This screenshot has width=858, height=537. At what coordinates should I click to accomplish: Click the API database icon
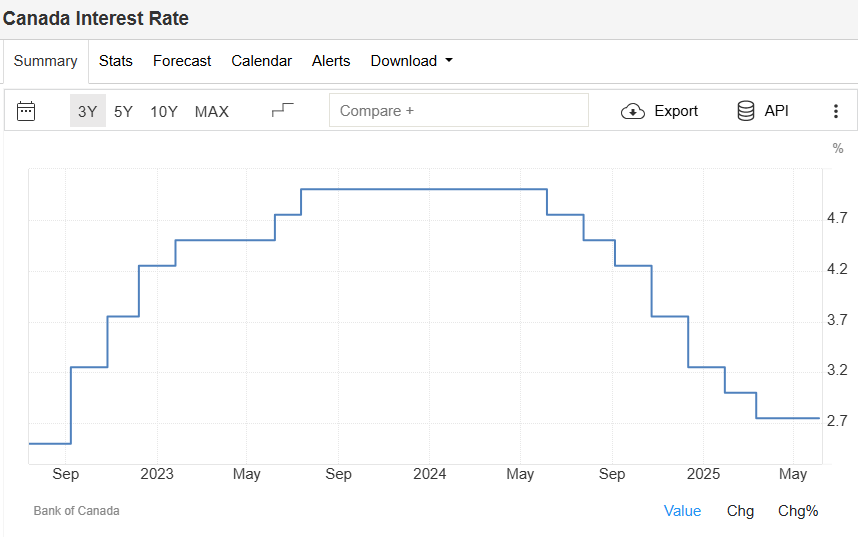746,111
